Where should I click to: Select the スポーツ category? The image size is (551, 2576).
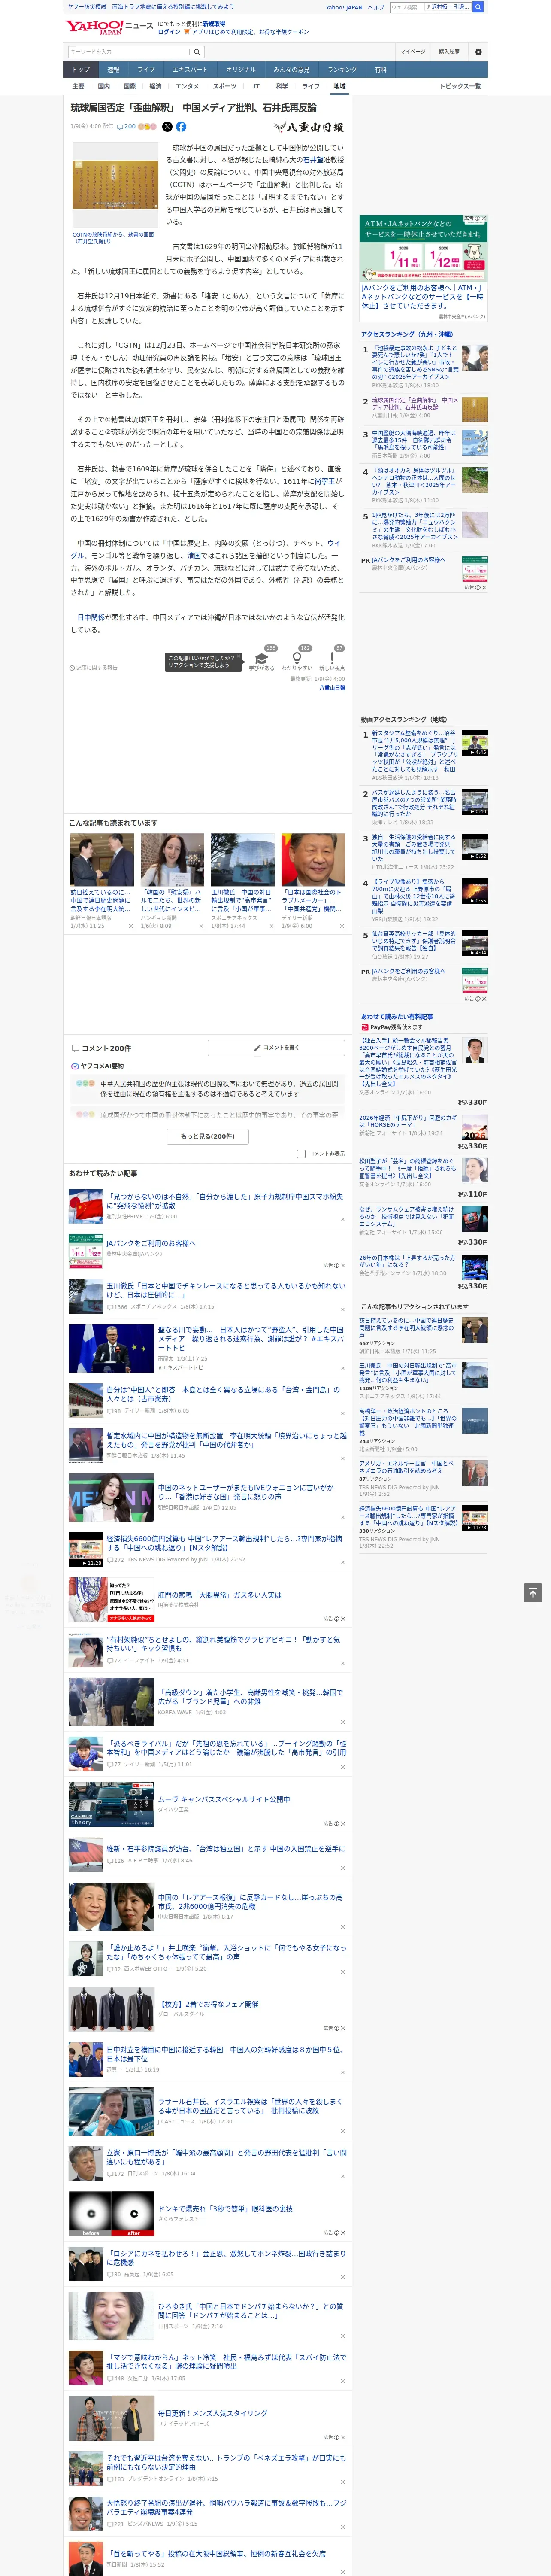(x=225, y=86)
